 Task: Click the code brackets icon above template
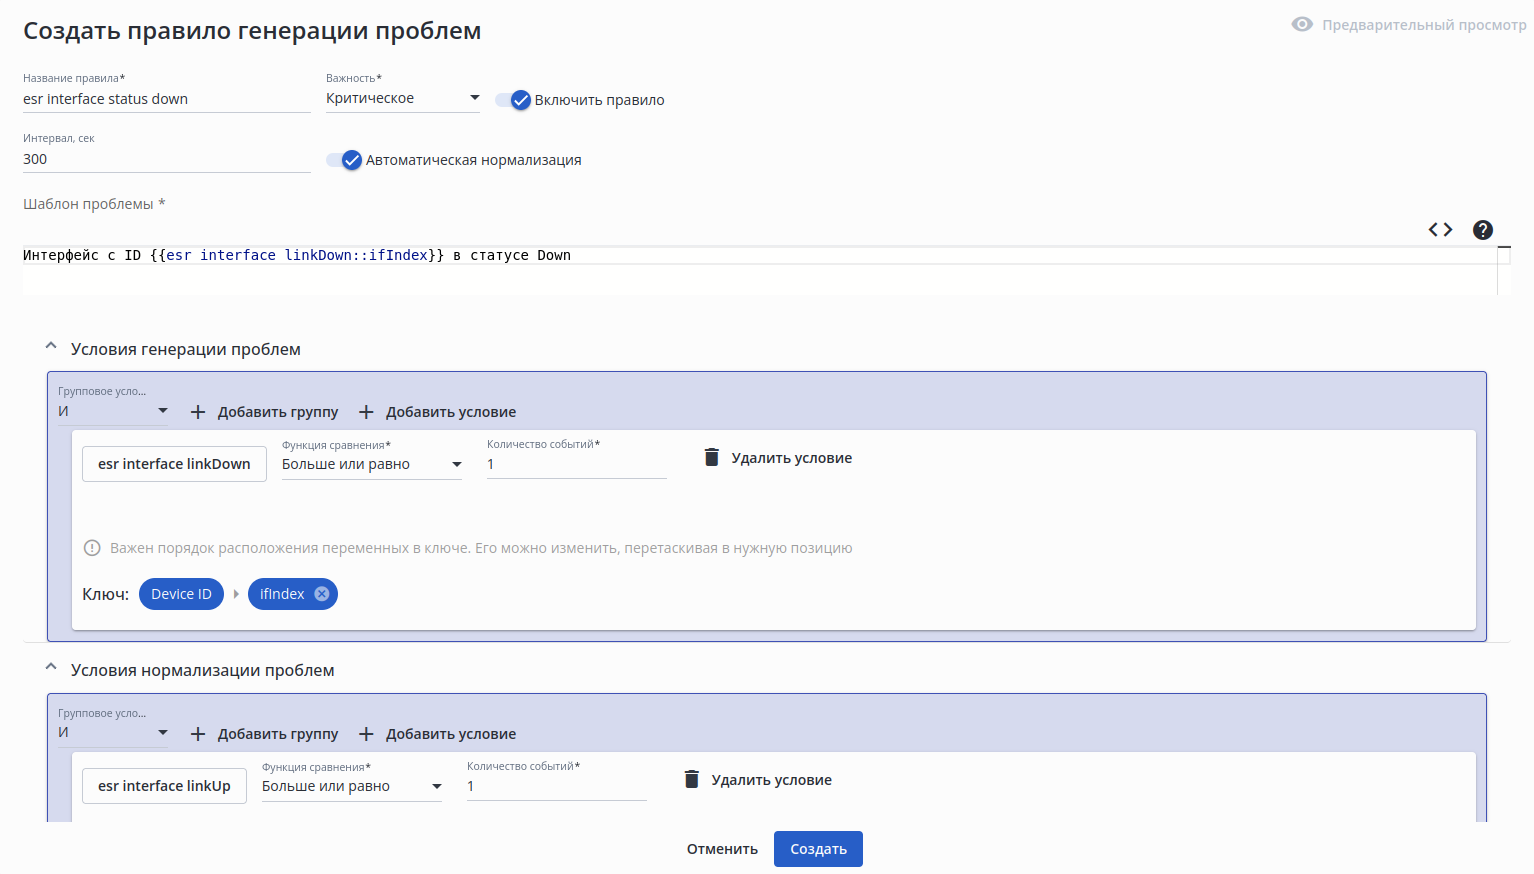pos(1440,230)
